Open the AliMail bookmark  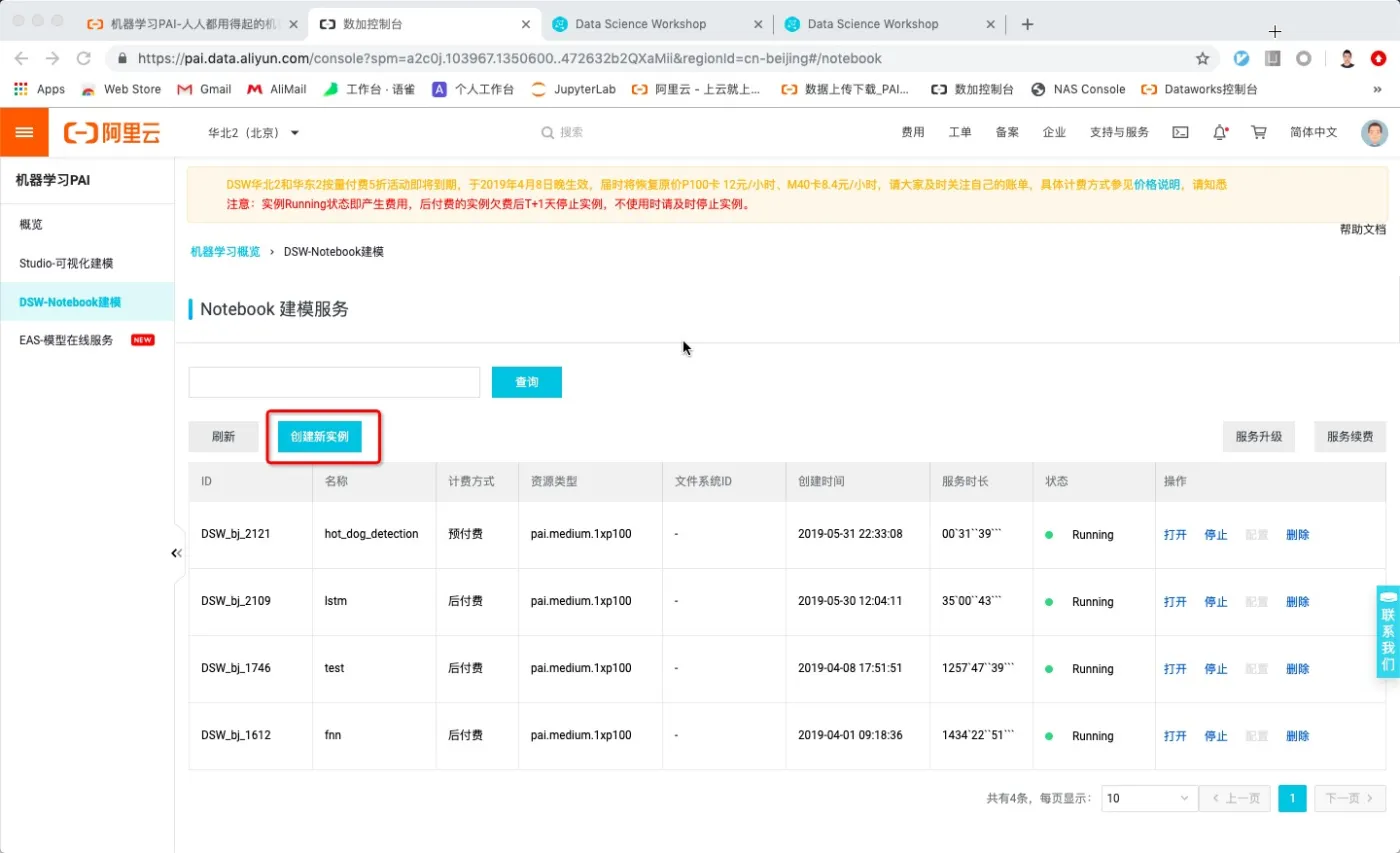(276, 89)
